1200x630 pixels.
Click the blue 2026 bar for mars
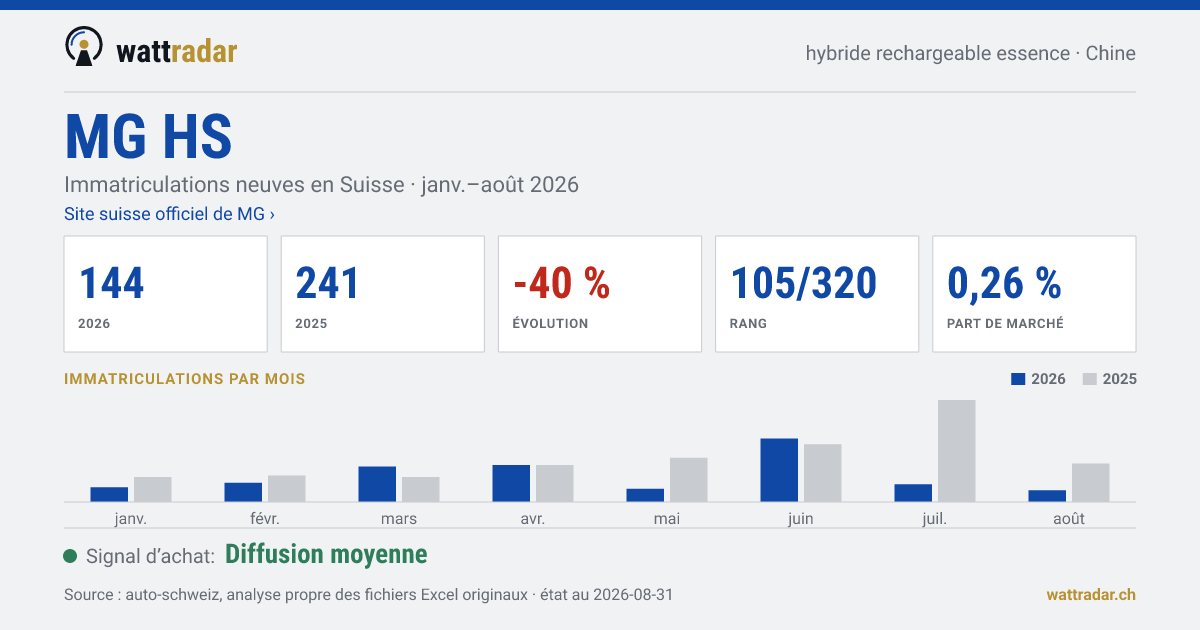coord(377,484)
